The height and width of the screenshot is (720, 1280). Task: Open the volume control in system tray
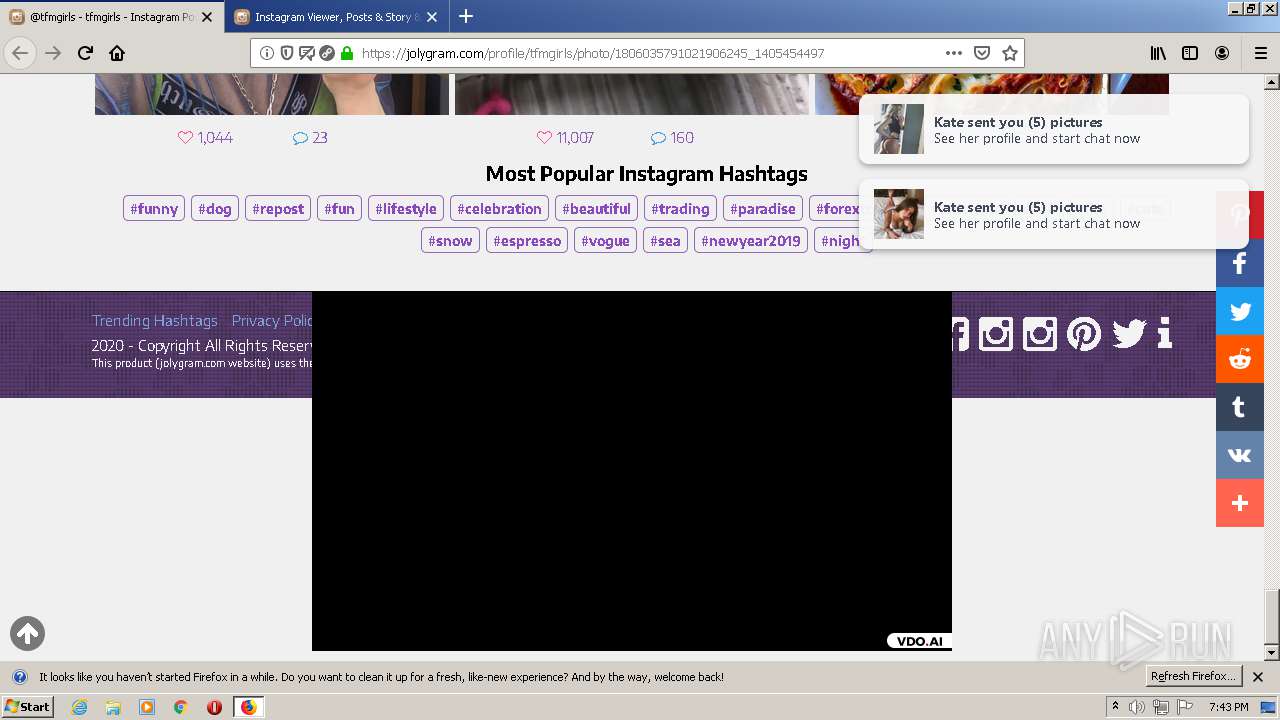click(x=1137, y=707)
